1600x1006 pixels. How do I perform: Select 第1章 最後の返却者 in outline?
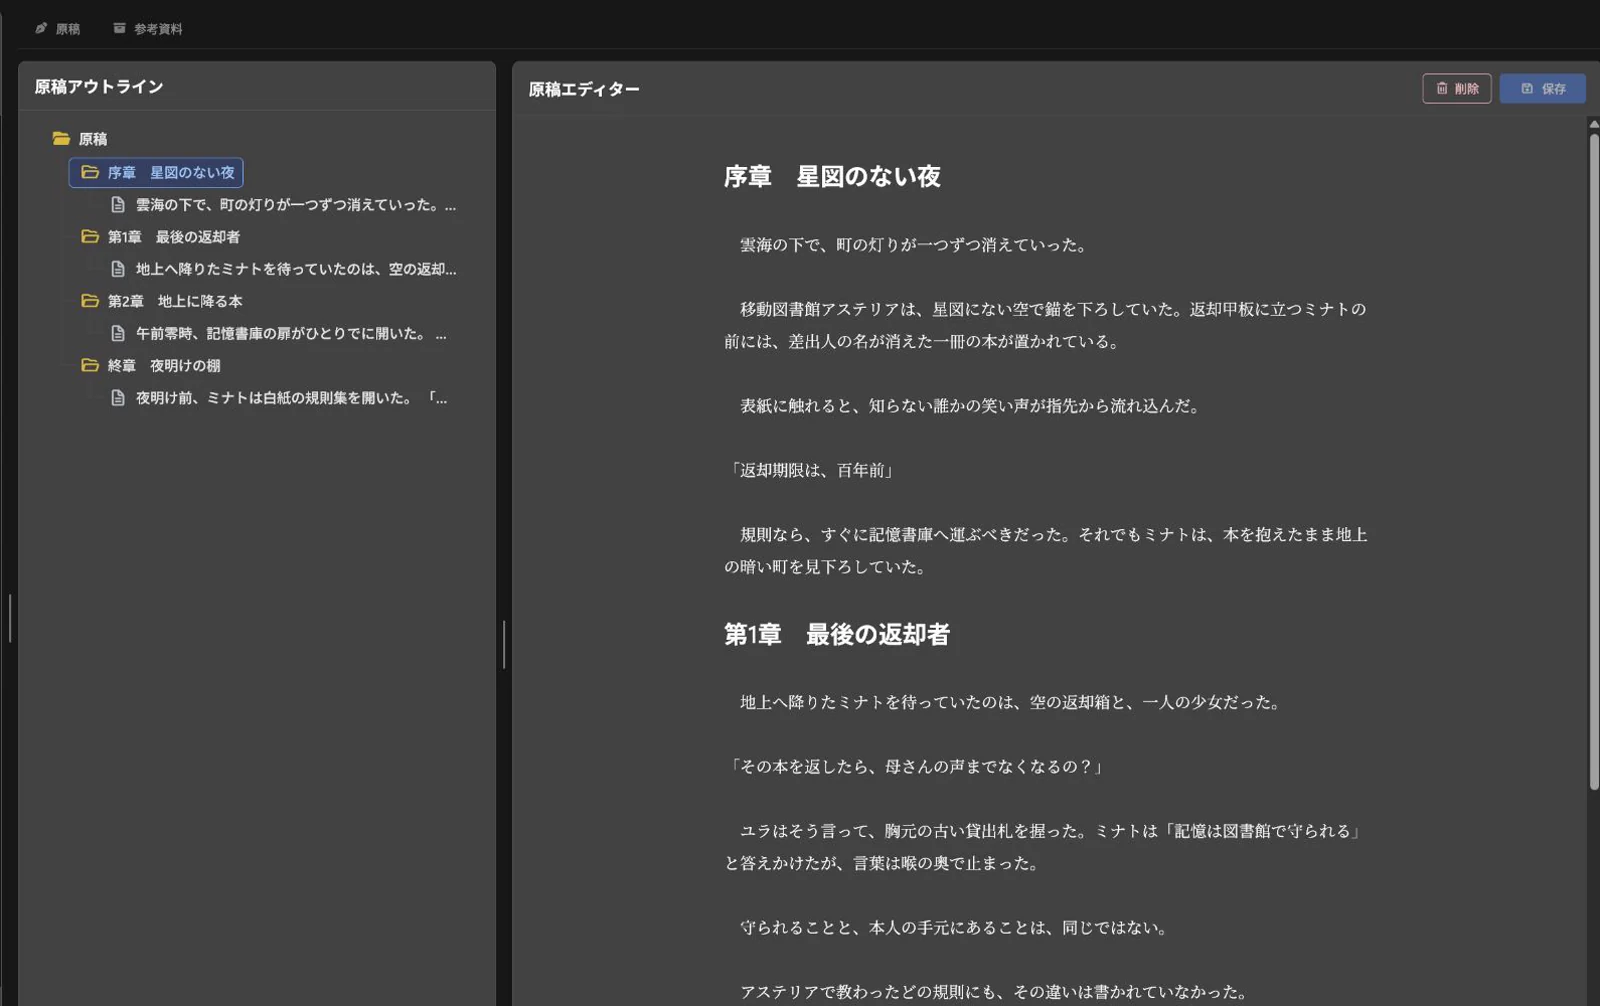[x=174, y=237]
